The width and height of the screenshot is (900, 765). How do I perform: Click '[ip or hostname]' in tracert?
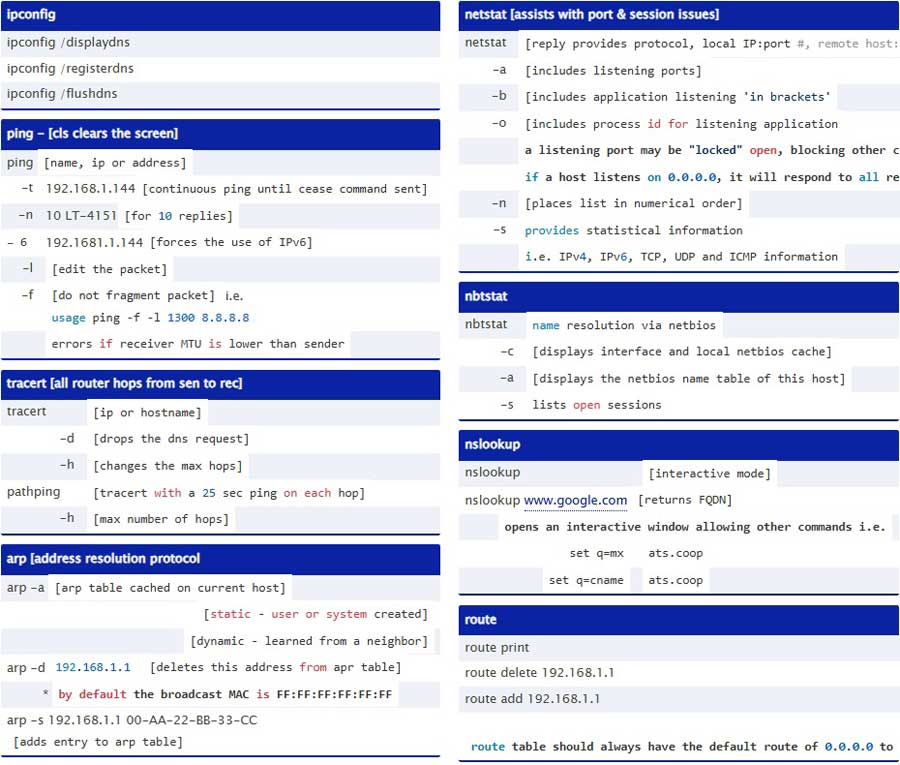point(148,413)
